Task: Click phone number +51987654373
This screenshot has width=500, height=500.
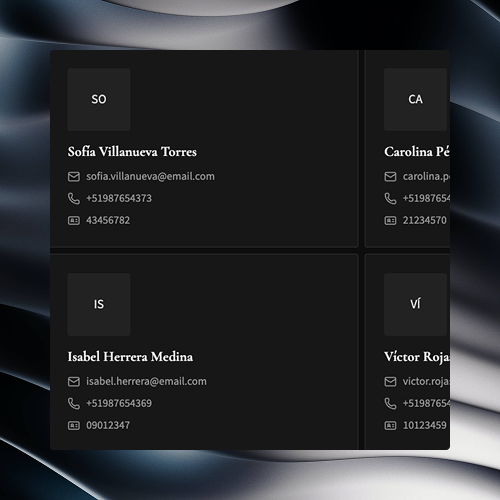Action: [x=119, y=198]
